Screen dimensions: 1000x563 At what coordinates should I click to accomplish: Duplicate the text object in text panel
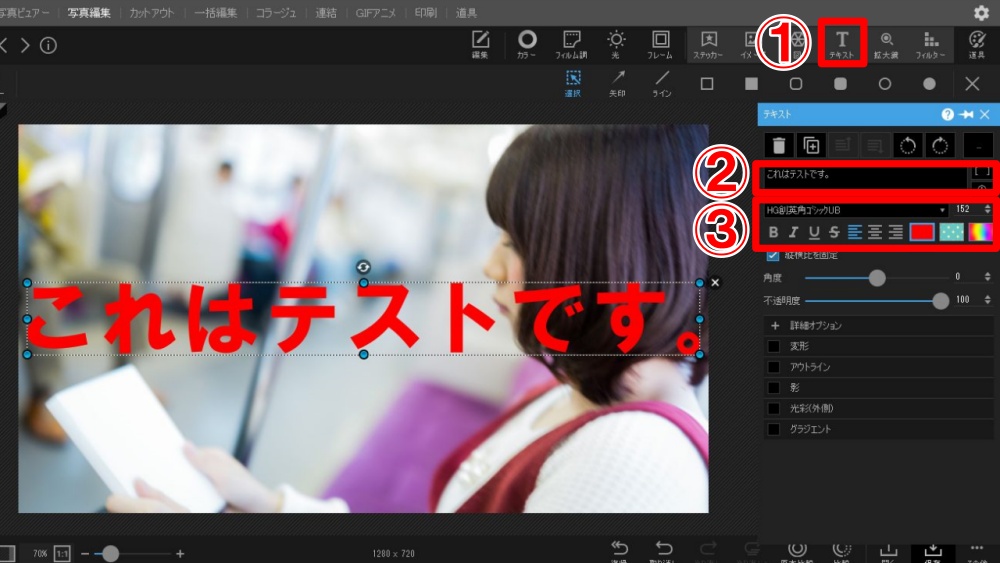point(811,145)
